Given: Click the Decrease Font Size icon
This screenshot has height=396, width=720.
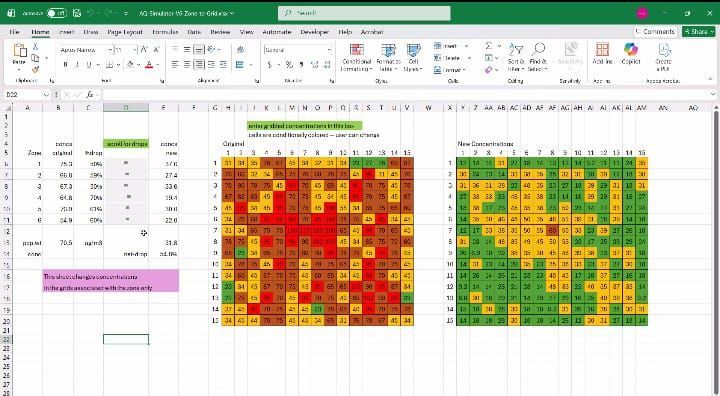Looking at the screenshot, I should [156, 50].
